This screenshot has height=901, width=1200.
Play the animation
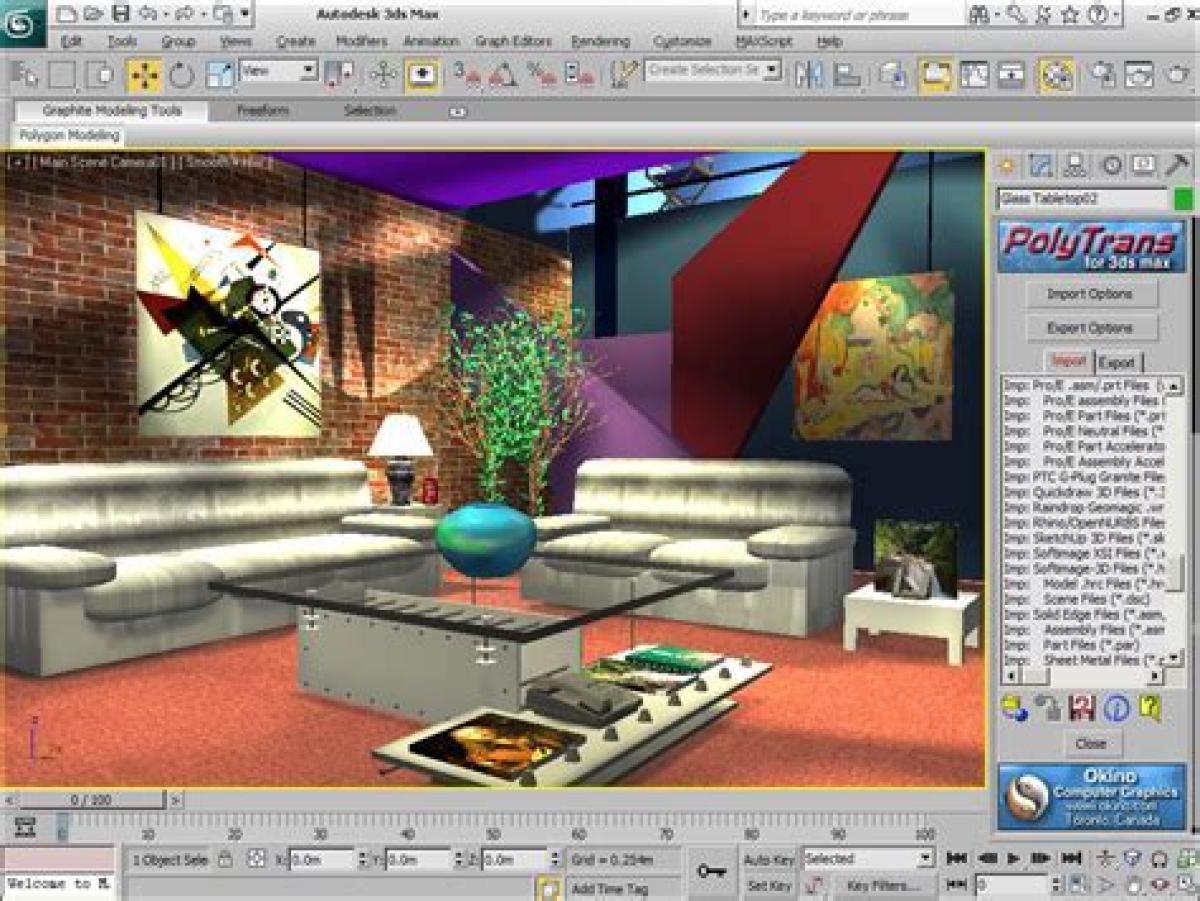pos(1014,859)
